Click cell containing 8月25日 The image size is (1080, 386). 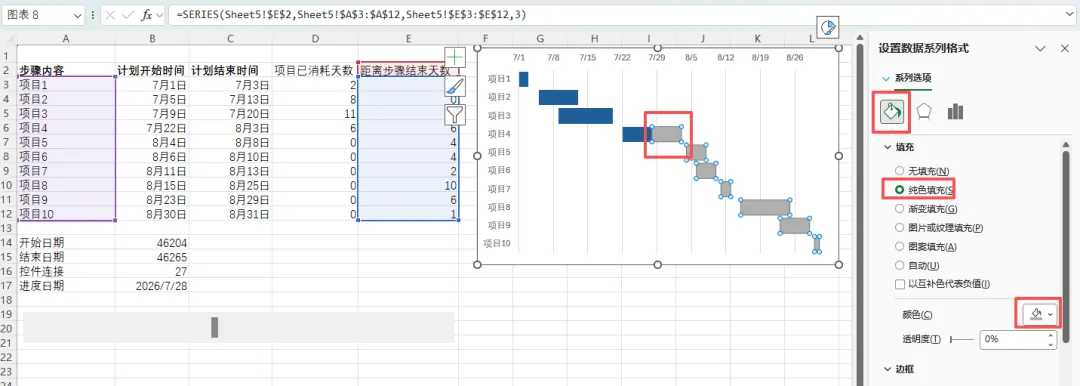(x=230, y=185)
